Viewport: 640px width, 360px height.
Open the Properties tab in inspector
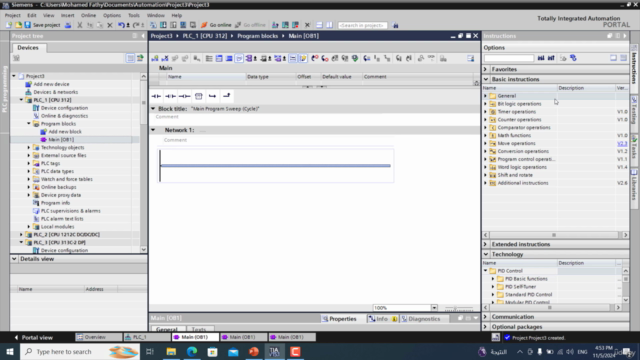339,319
